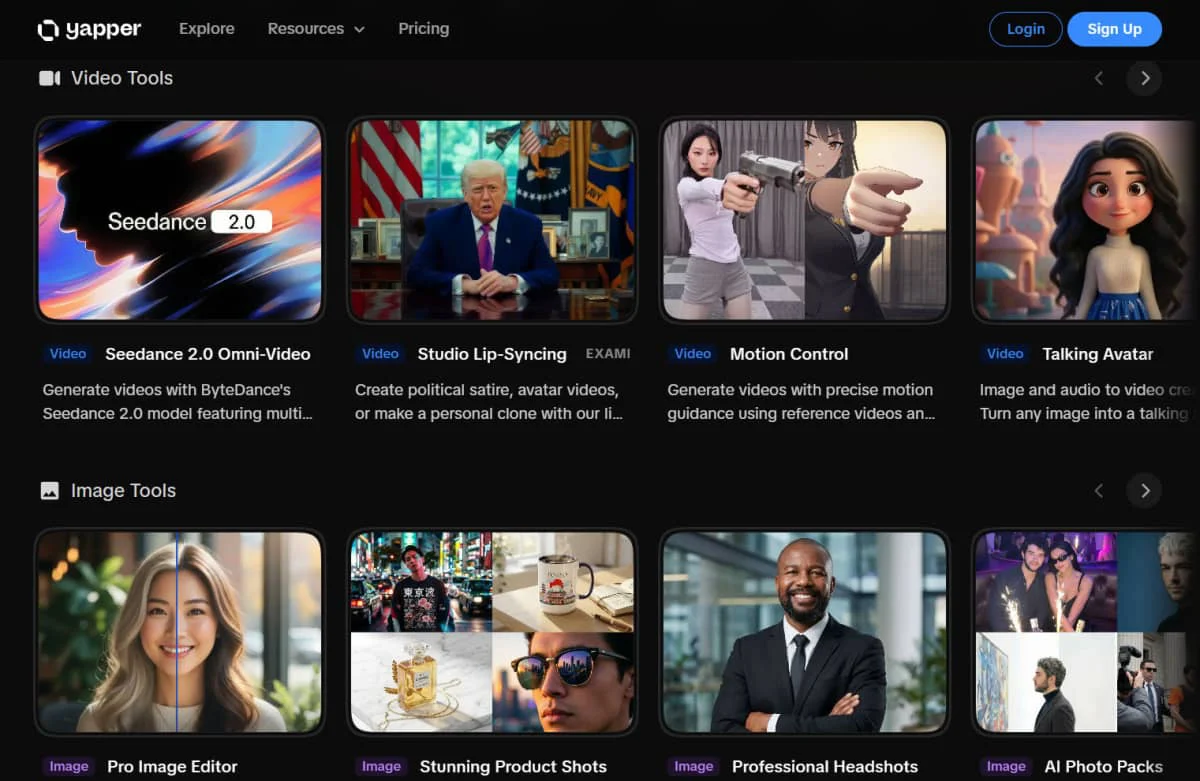Open the Talking Avatar thumbnail

(1086, 220)
